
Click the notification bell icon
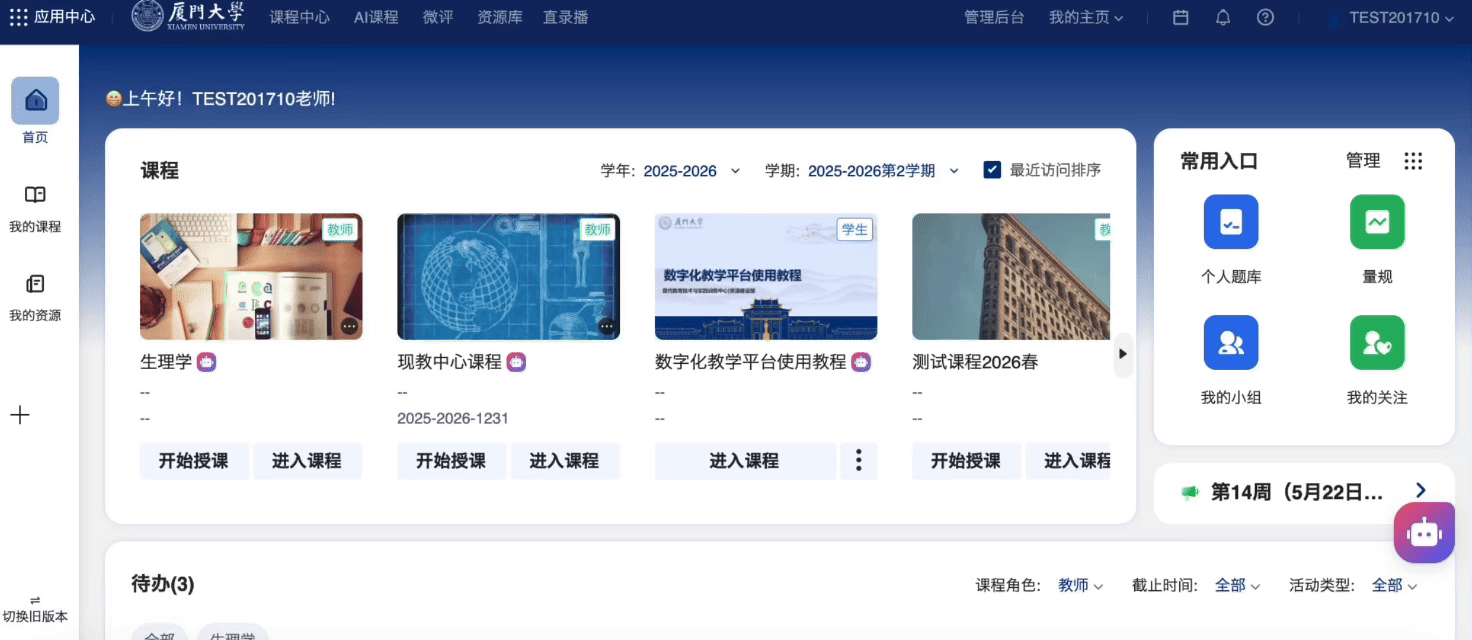coord(1223,18)
